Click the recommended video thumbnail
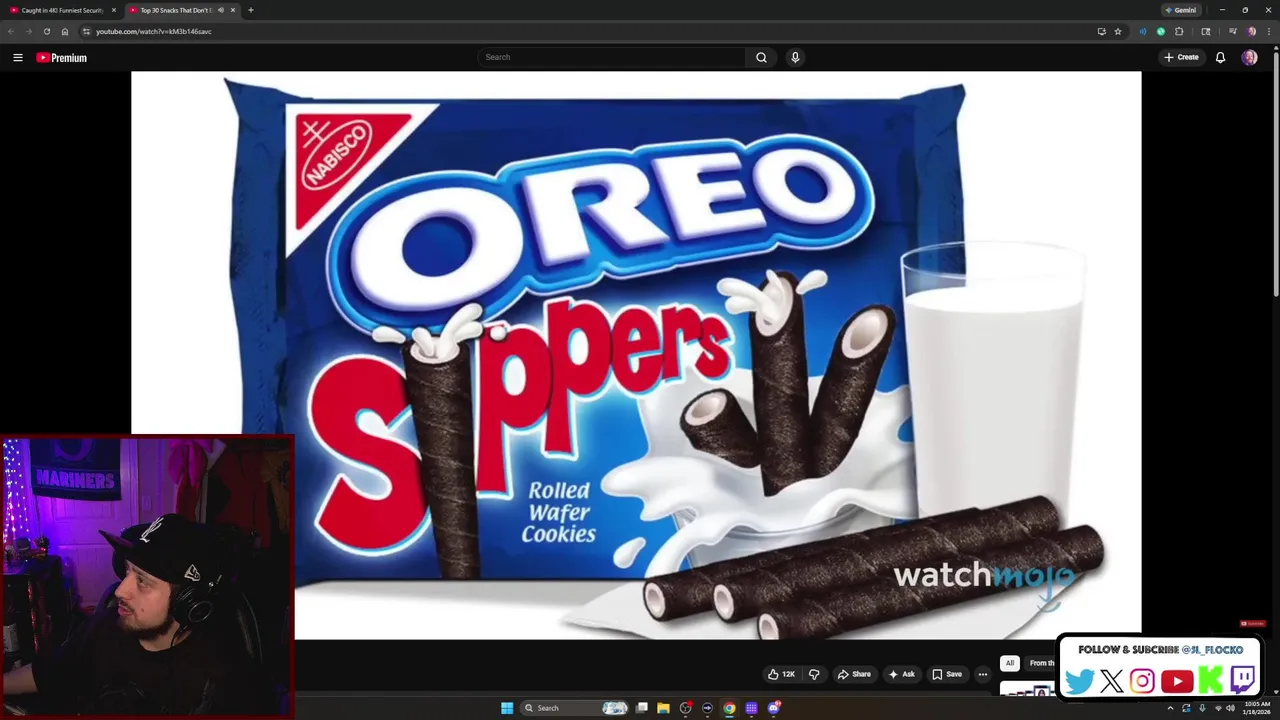The image size is (1280, 720). point(1027,690)
